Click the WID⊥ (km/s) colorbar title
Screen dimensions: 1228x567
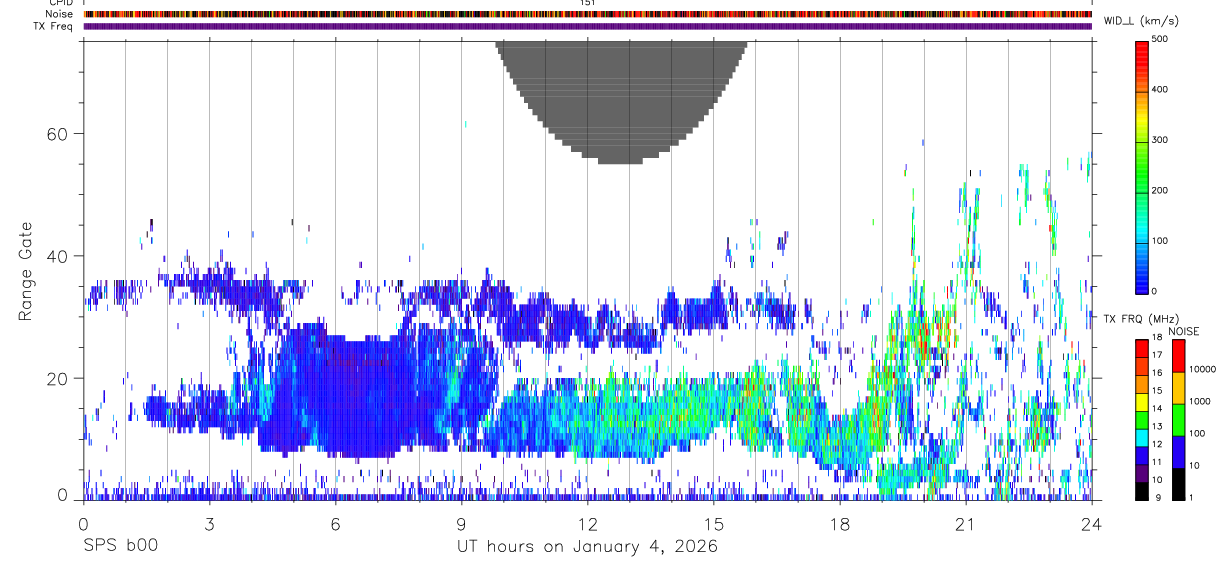click(x=1140, y=21)
